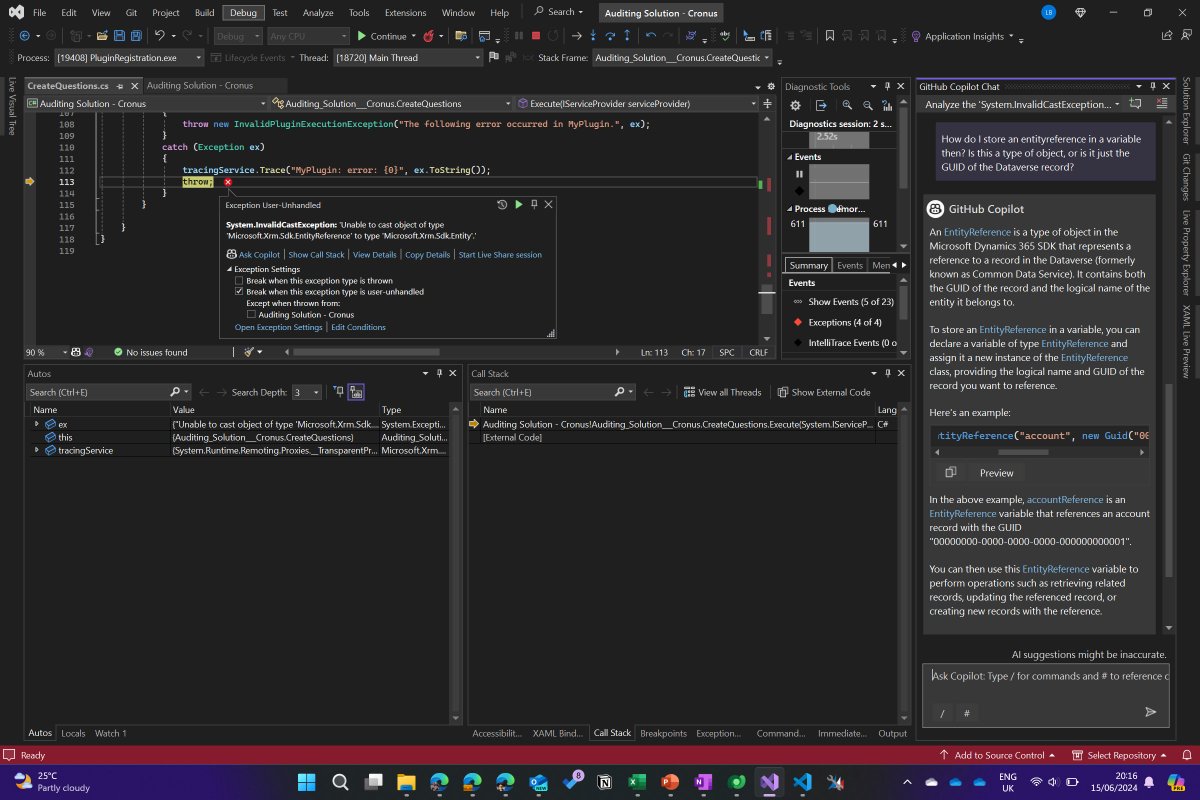The image size is (1200, 800).
Task: Check the 'Auditing Solution - Cronus' exception checkbox
Action: point(251,314)
